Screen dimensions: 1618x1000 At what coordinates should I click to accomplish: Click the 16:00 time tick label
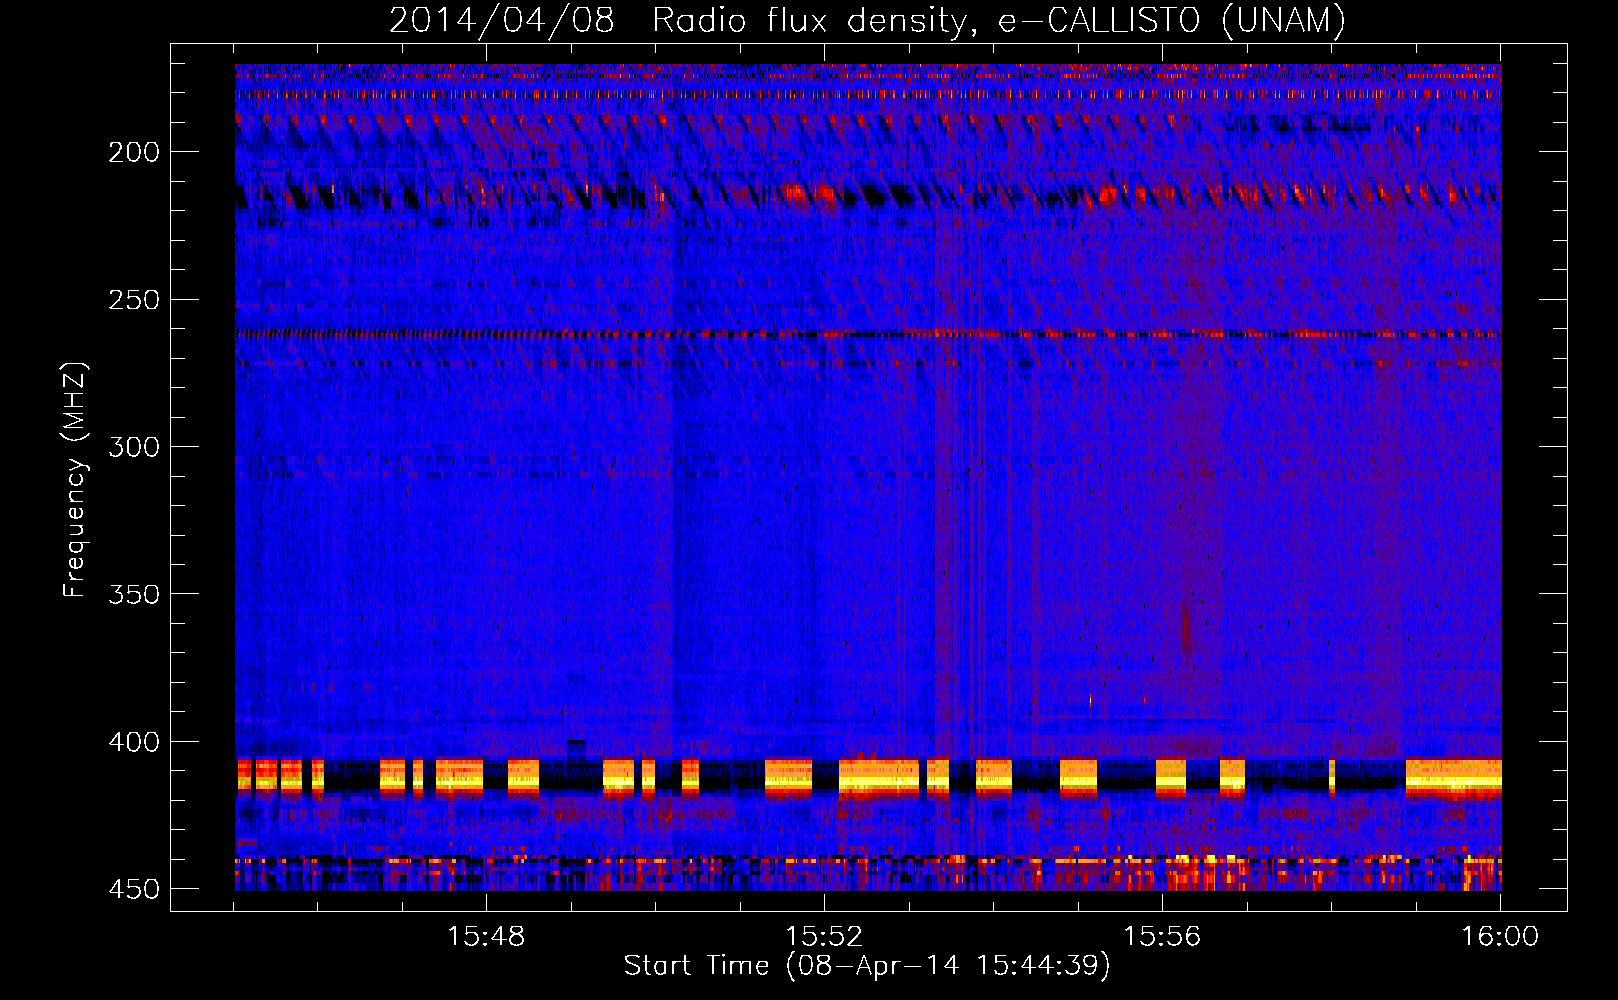click(1500, 937)
